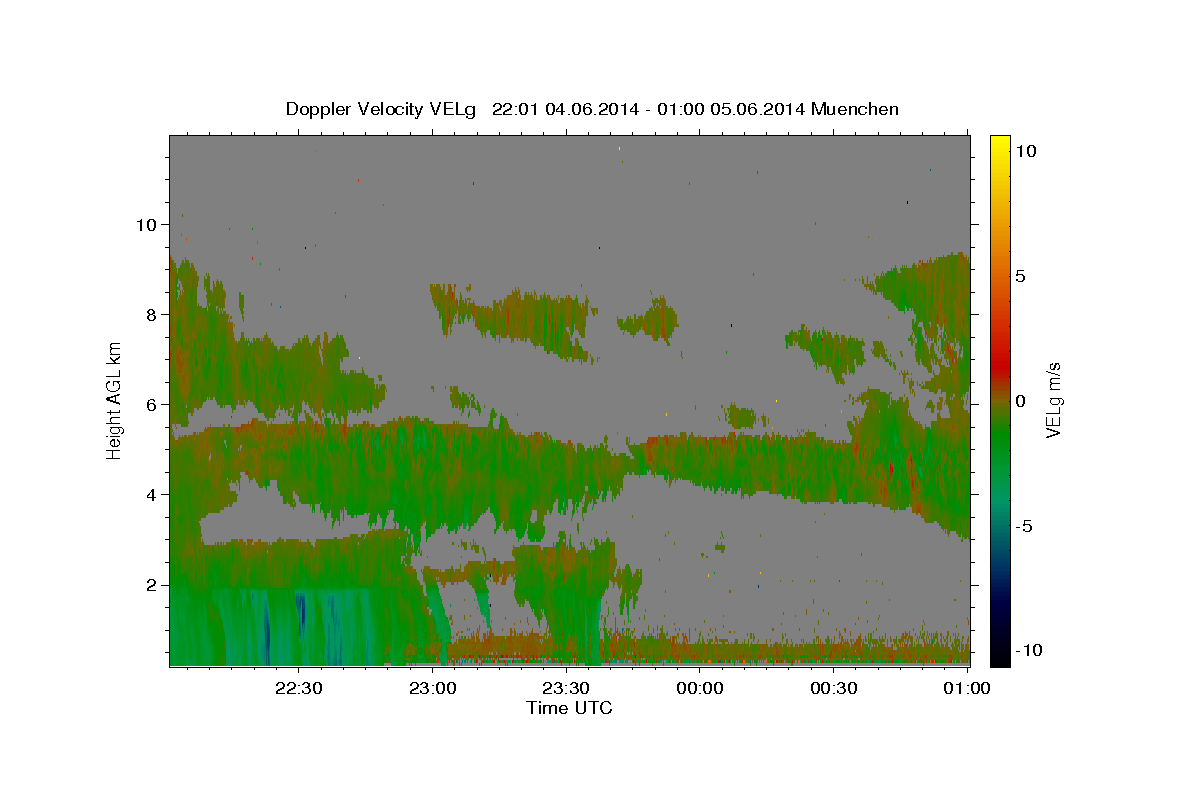Viewport: 1200px width, 800px height.
Task: Click the height tick label 8
Action: pyautogui.click(x=150, y=314)
